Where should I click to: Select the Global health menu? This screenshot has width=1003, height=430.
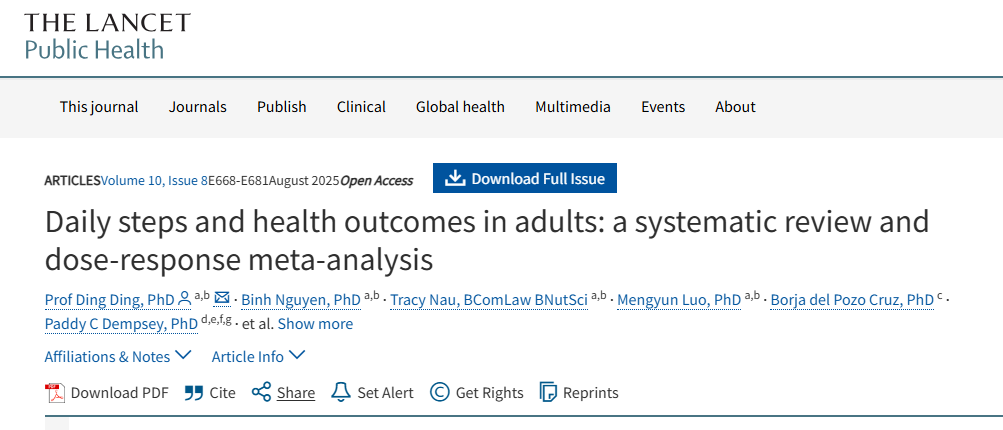pos(460,107)
